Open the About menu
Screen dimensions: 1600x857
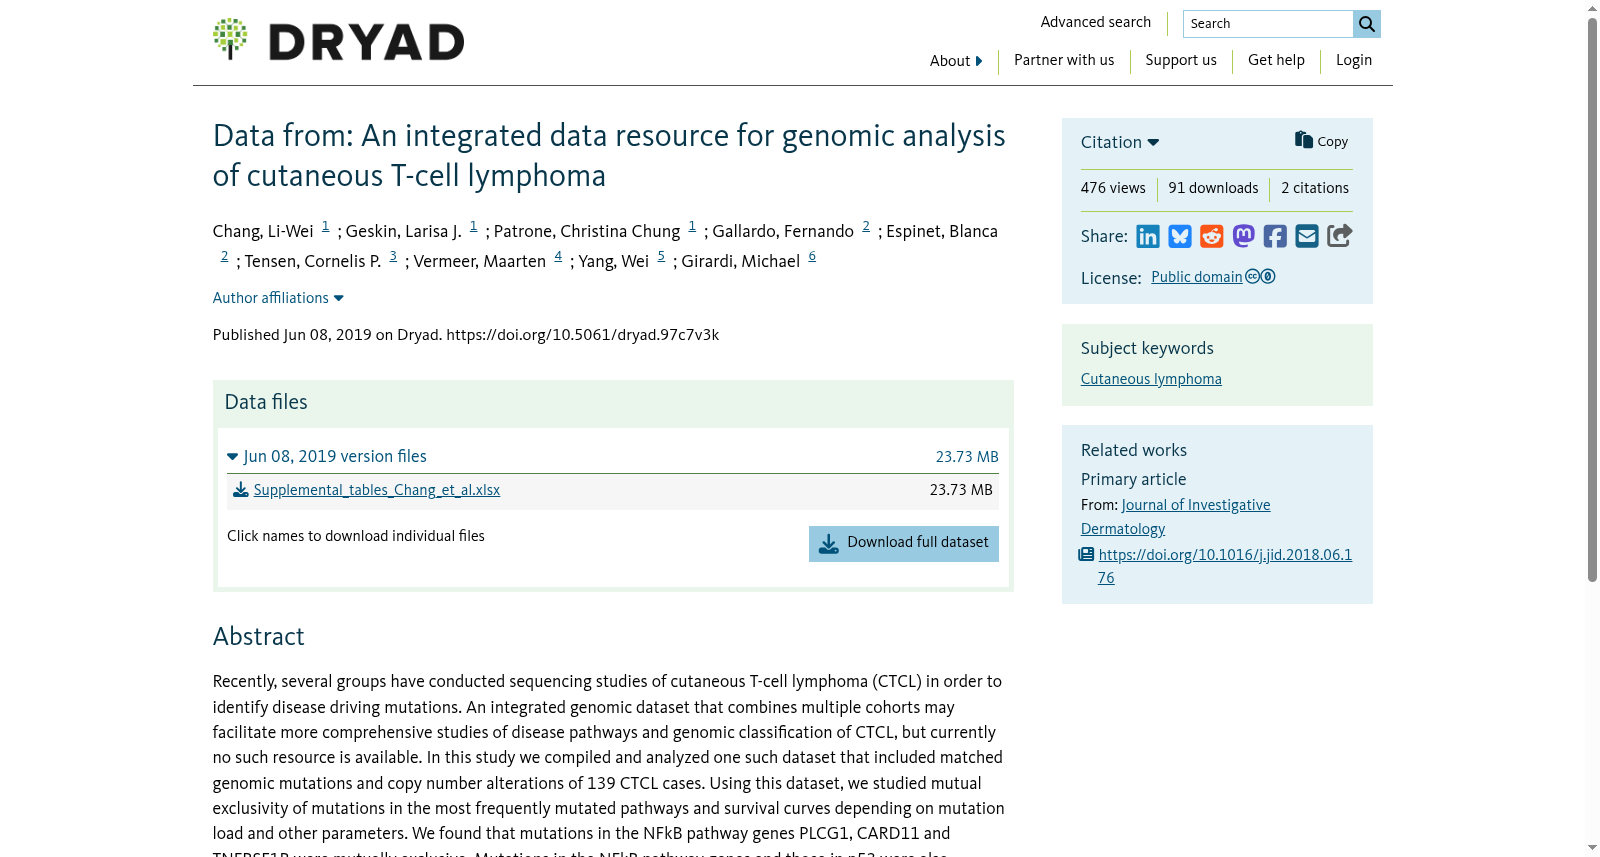(956, 61)
